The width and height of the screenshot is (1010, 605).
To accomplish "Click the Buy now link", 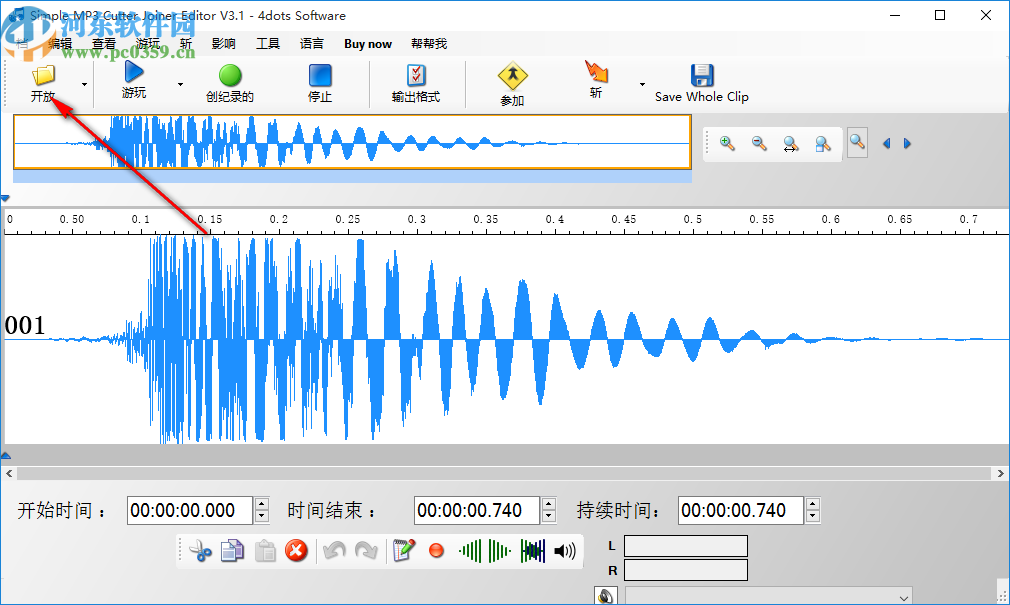I will (367, 43).
